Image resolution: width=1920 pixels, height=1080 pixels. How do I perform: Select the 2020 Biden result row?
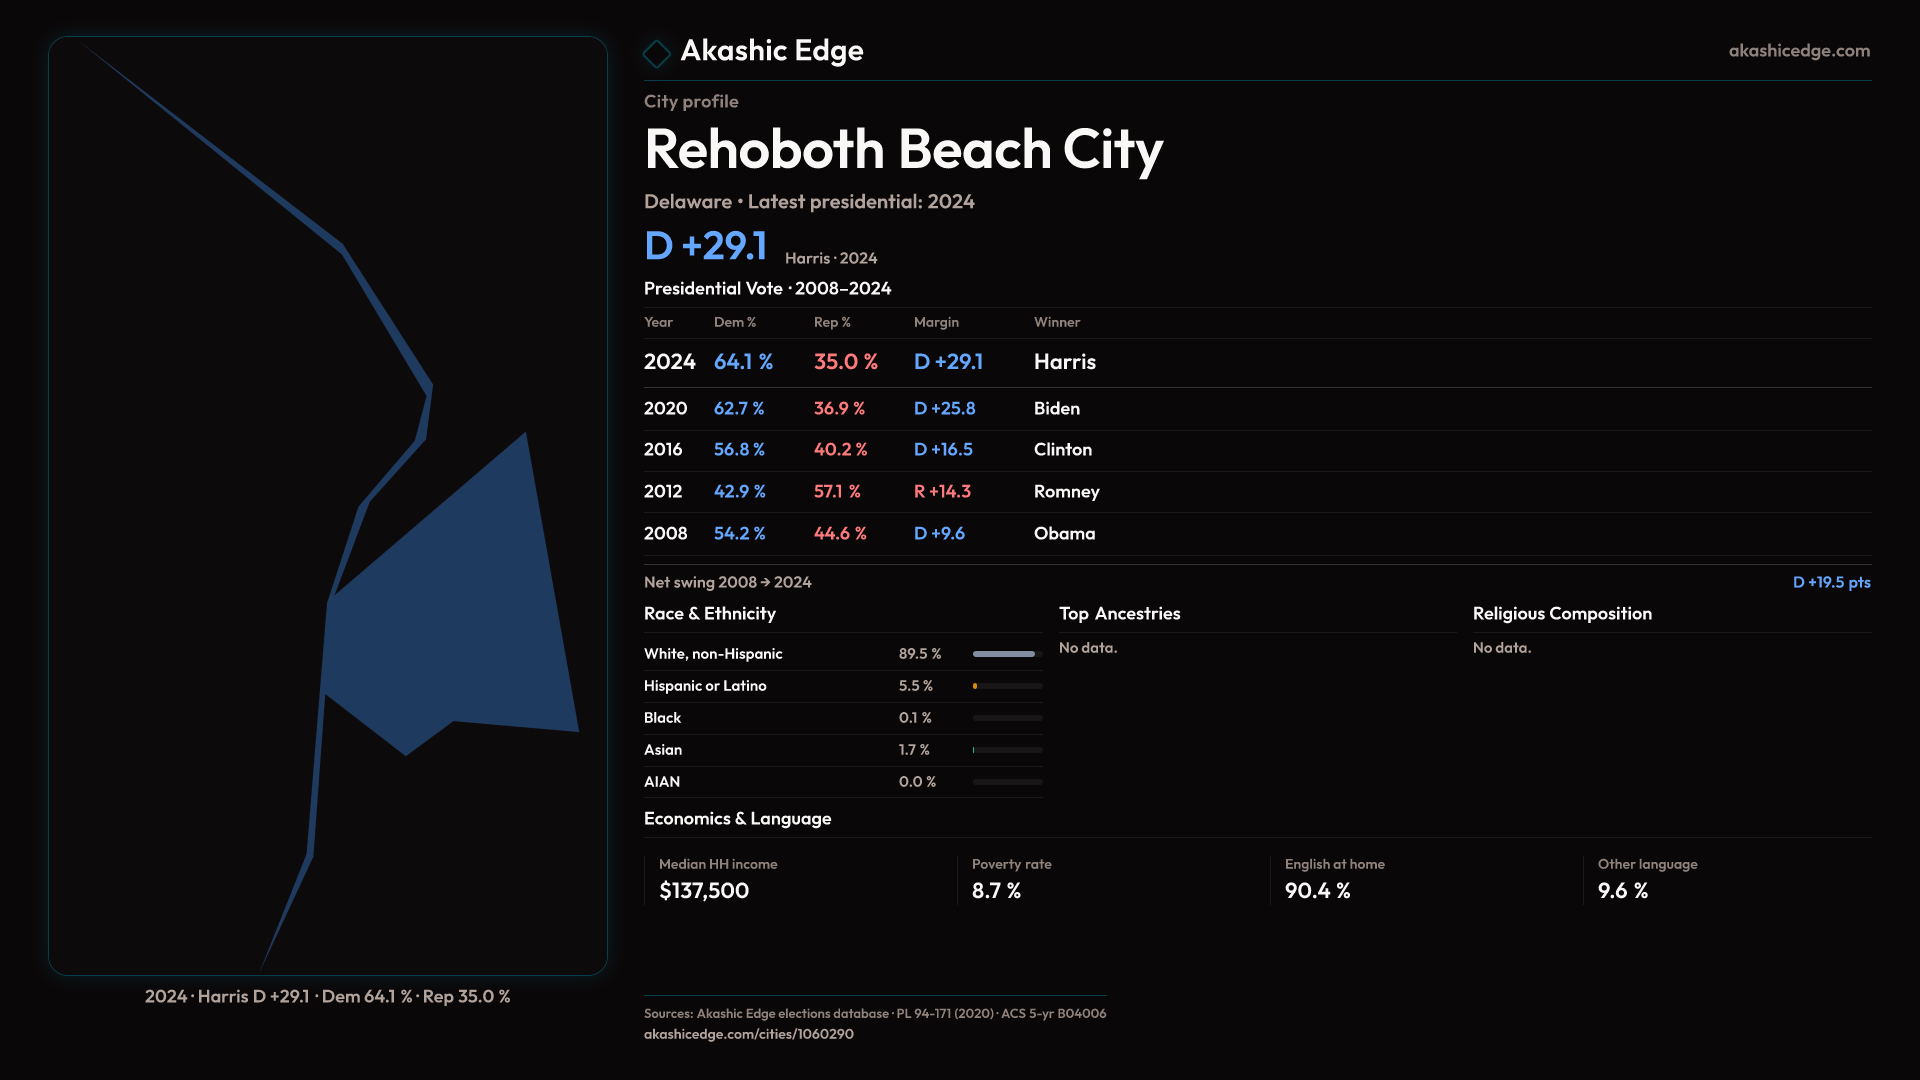(x=870, y=408)
